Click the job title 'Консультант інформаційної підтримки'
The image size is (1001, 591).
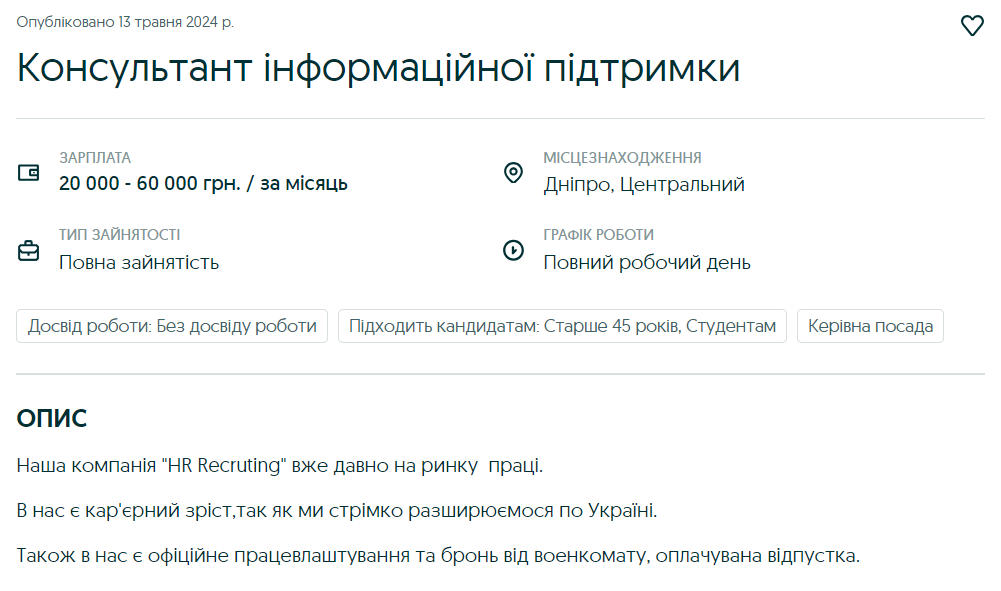(x=378, y=68)
